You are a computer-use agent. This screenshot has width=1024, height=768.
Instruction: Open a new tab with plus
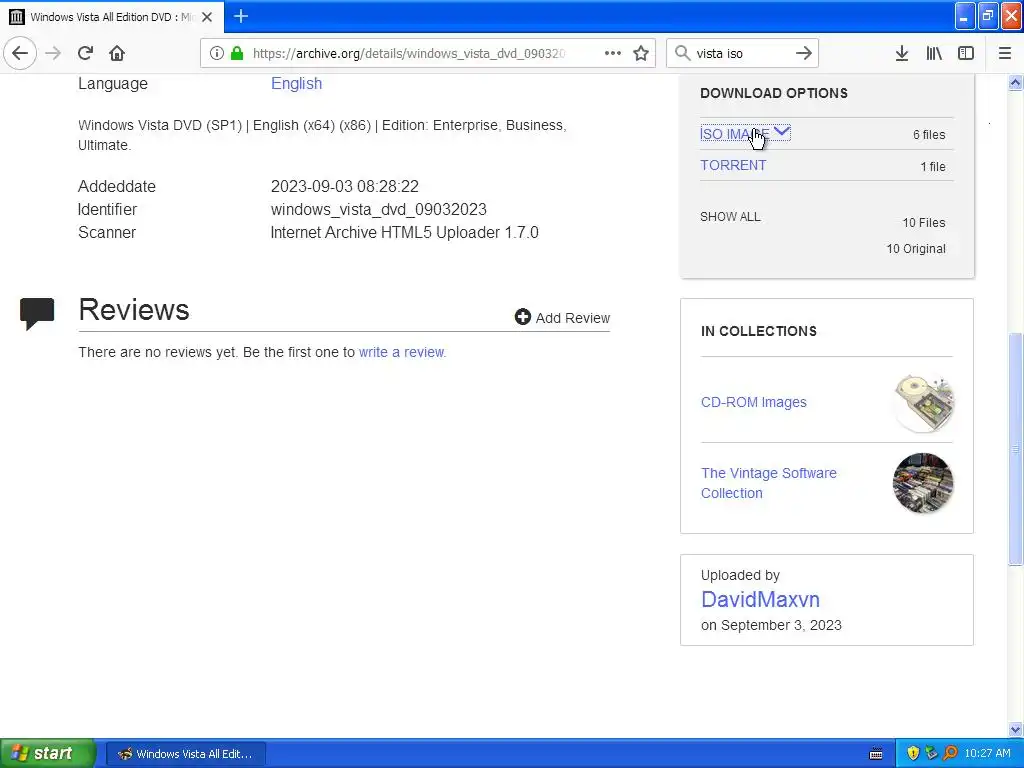[x=241, y=16]
